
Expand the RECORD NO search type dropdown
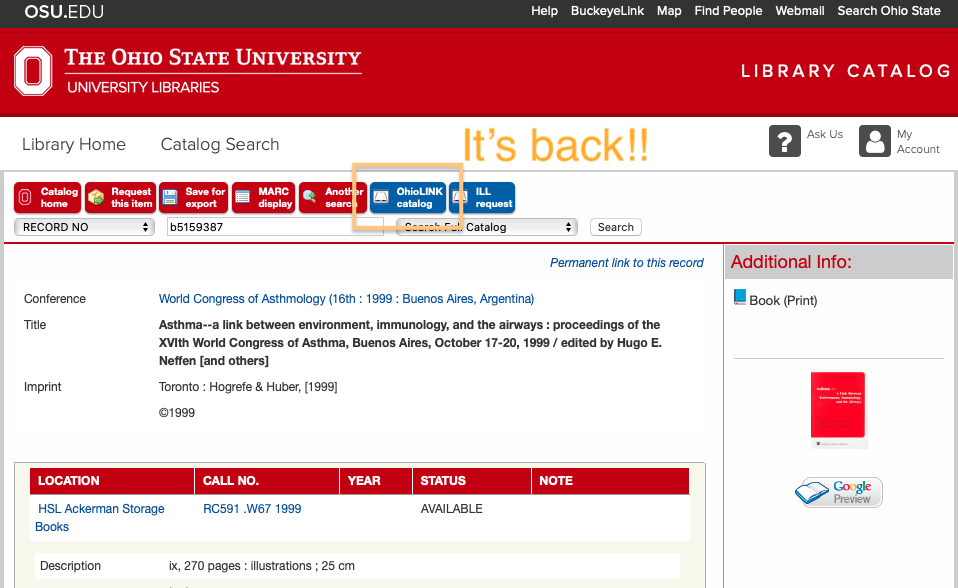click(x=84, y=227)
